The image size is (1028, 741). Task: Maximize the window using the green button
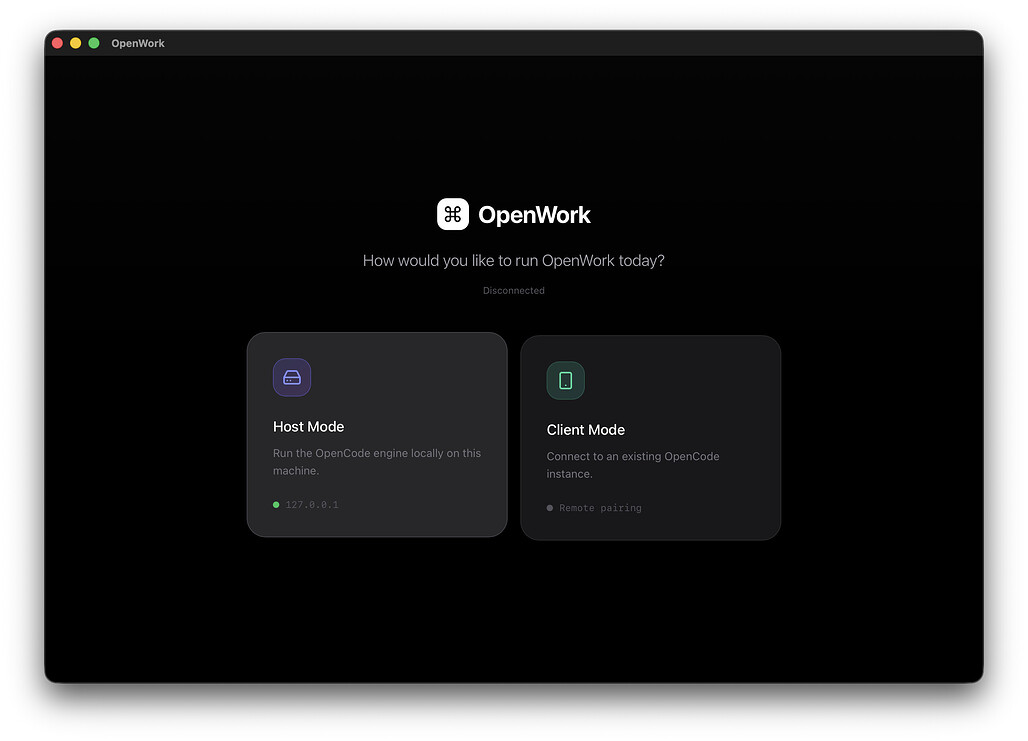[94, 43]
